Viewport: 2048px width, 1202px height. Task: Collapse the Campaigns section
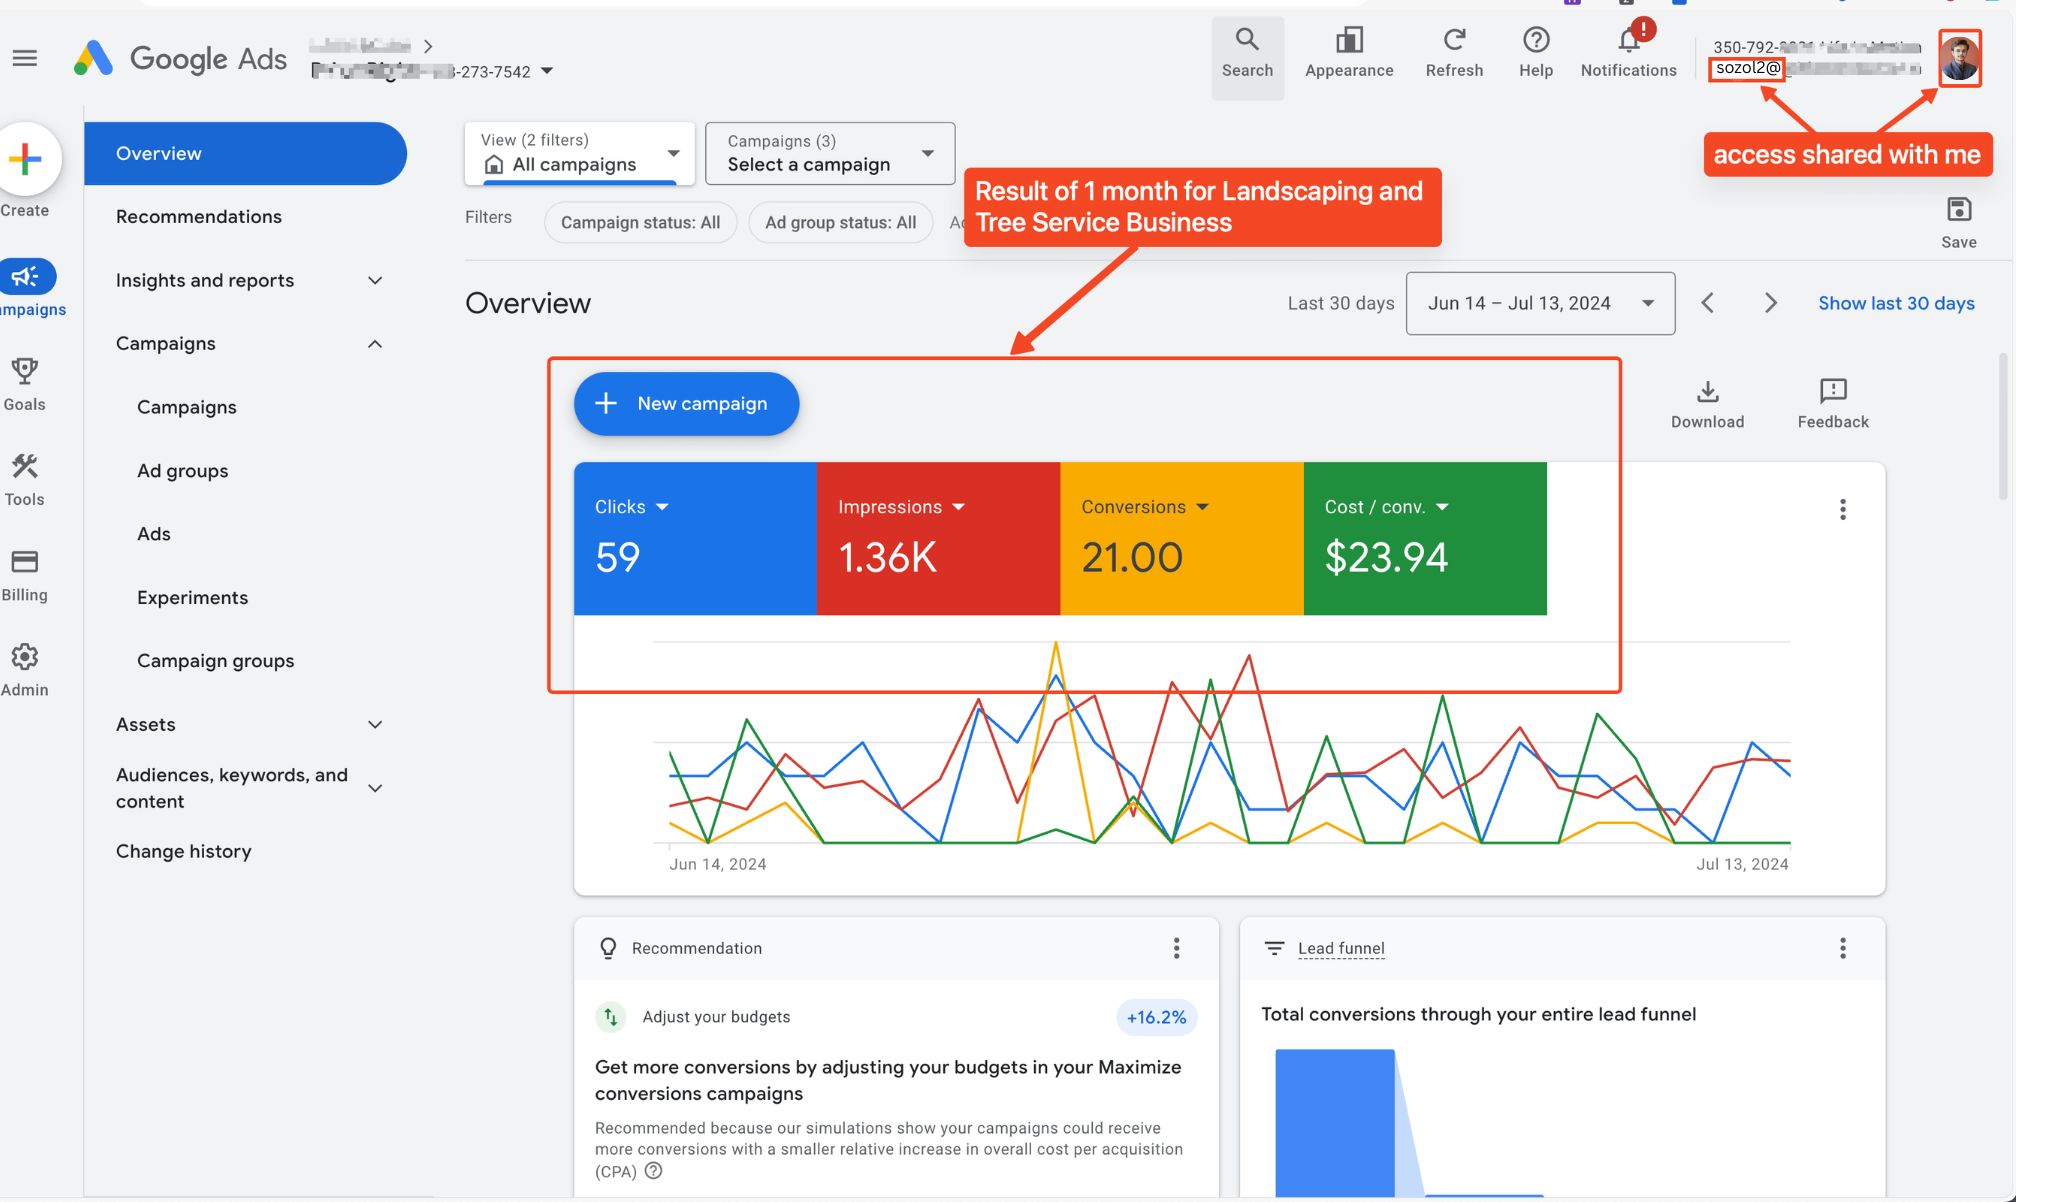(x=375, y=344)
